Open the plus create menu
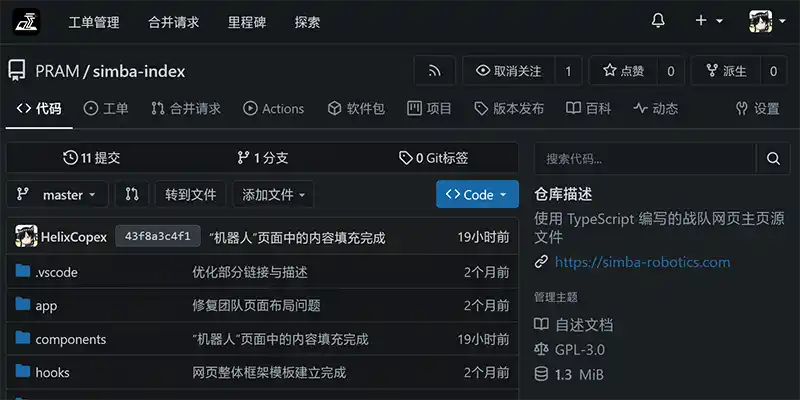800x400 pixels. 709,21
